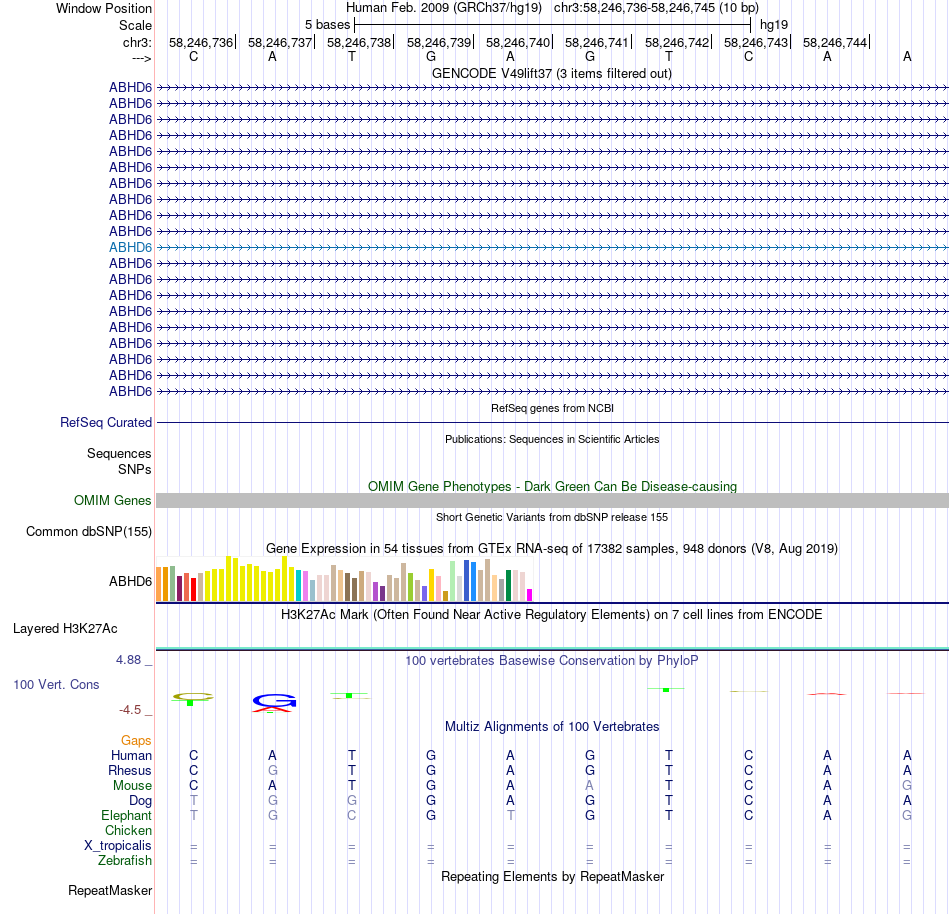
Task: Select the Human alignment row label
Action: [131, 755]
